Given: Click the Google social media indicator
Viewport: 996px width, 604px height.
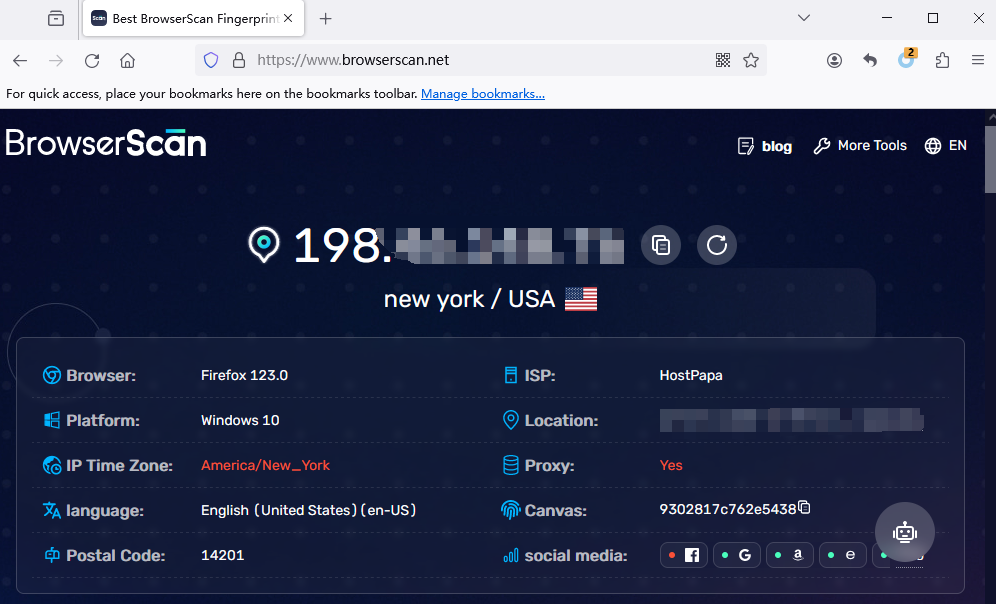Looking at the screenshot, I should tap(737, 555).
